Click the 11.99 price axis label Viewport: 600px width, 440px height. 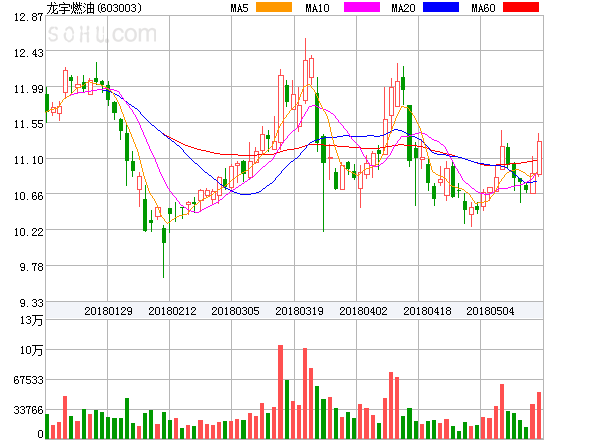point(29,89)
